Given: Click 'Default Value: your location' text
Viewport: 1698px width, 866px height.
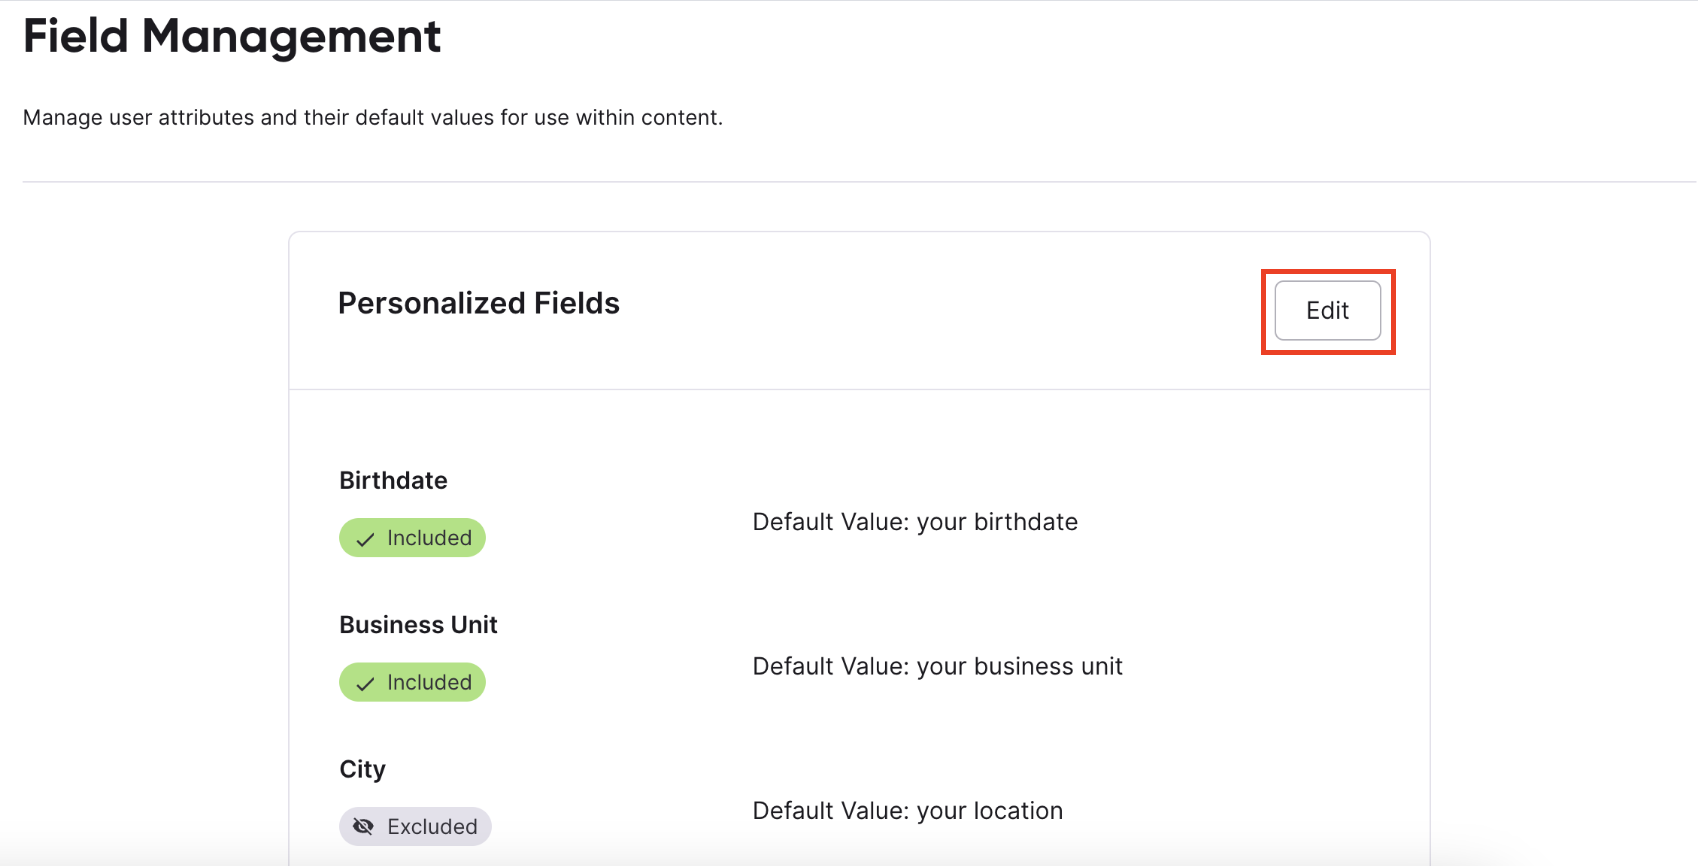Looking at the screenshot, I should 907,811.
